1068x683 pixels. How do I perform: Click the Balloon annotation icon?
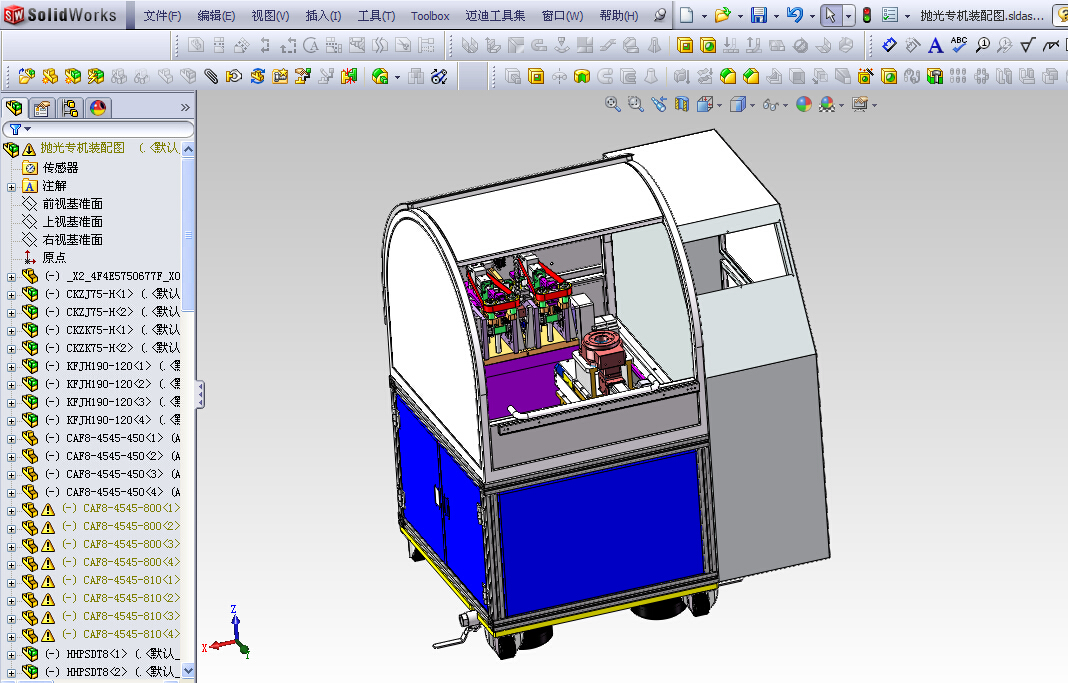(x=982, y=46)
